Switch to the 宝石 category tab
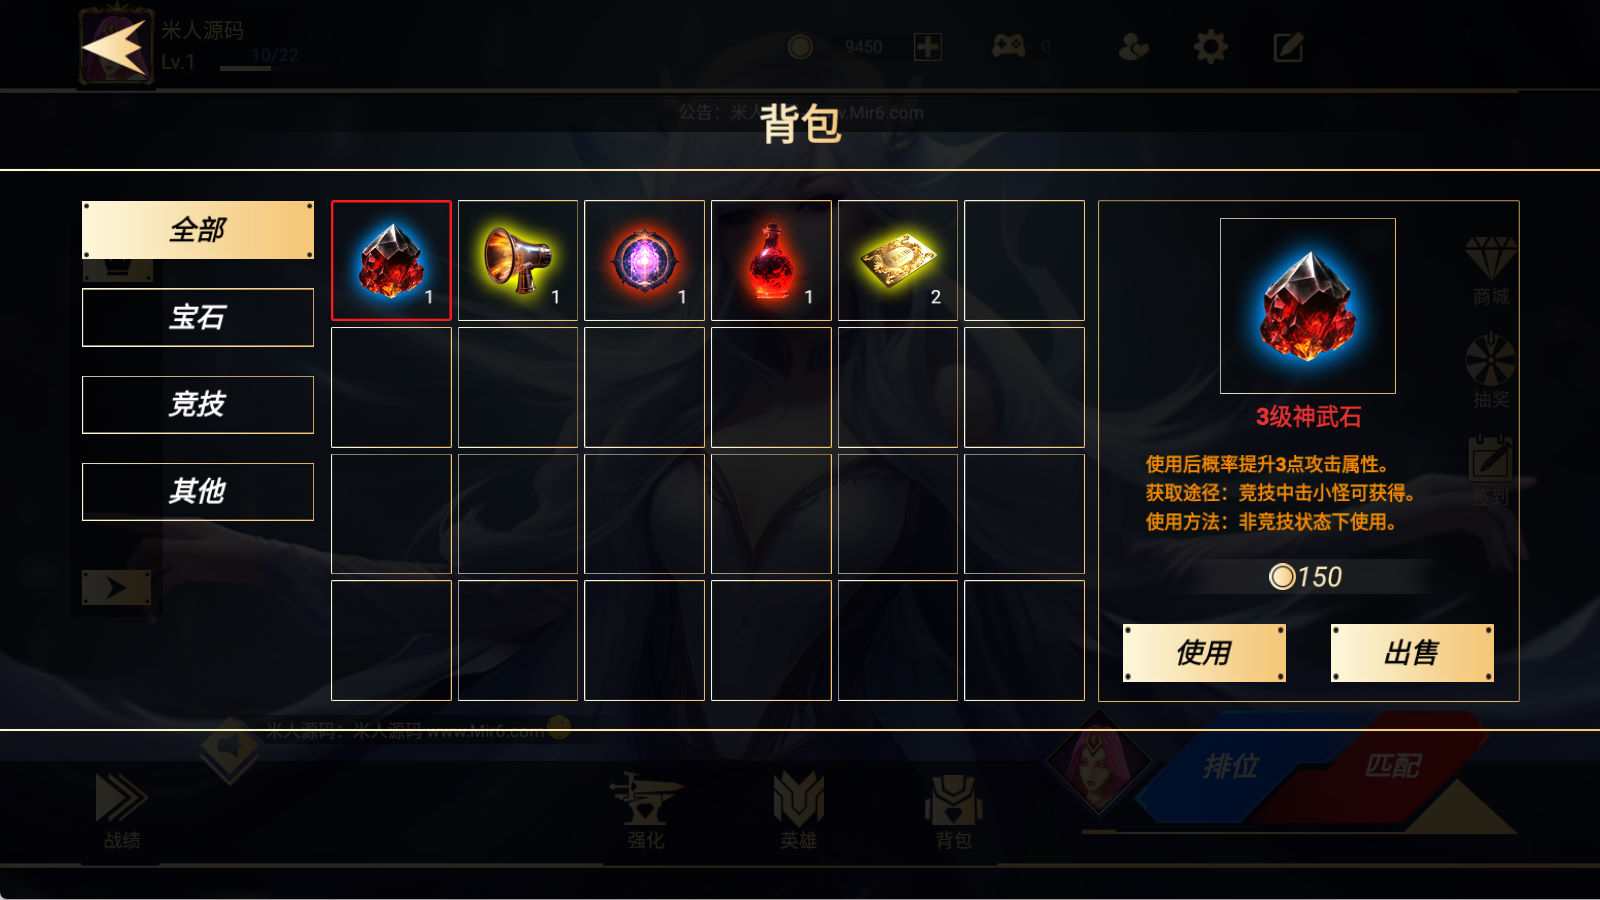 coord(198,317)
